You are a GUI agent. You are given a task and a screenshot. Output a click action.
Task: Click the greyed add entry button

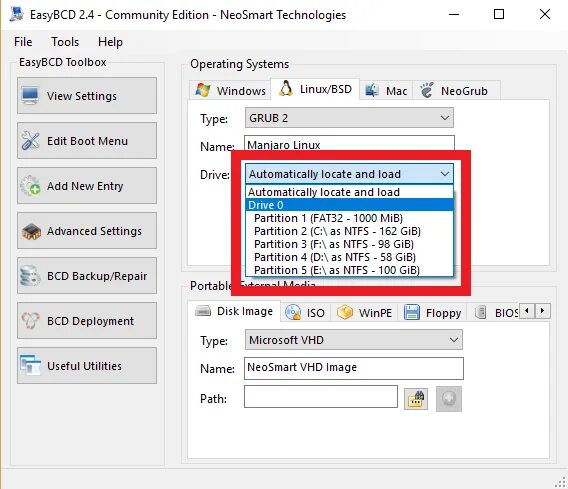(x=449, y=399)
